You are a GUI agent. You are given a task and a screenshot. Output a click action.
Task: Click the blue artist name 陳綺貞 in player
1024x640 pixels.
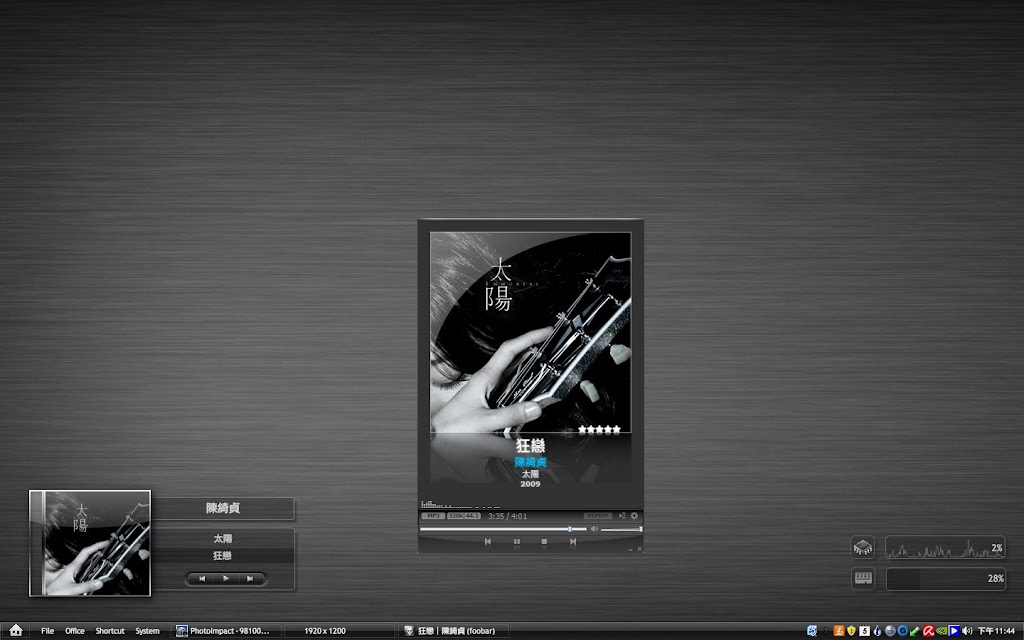[x=530, y=462]
